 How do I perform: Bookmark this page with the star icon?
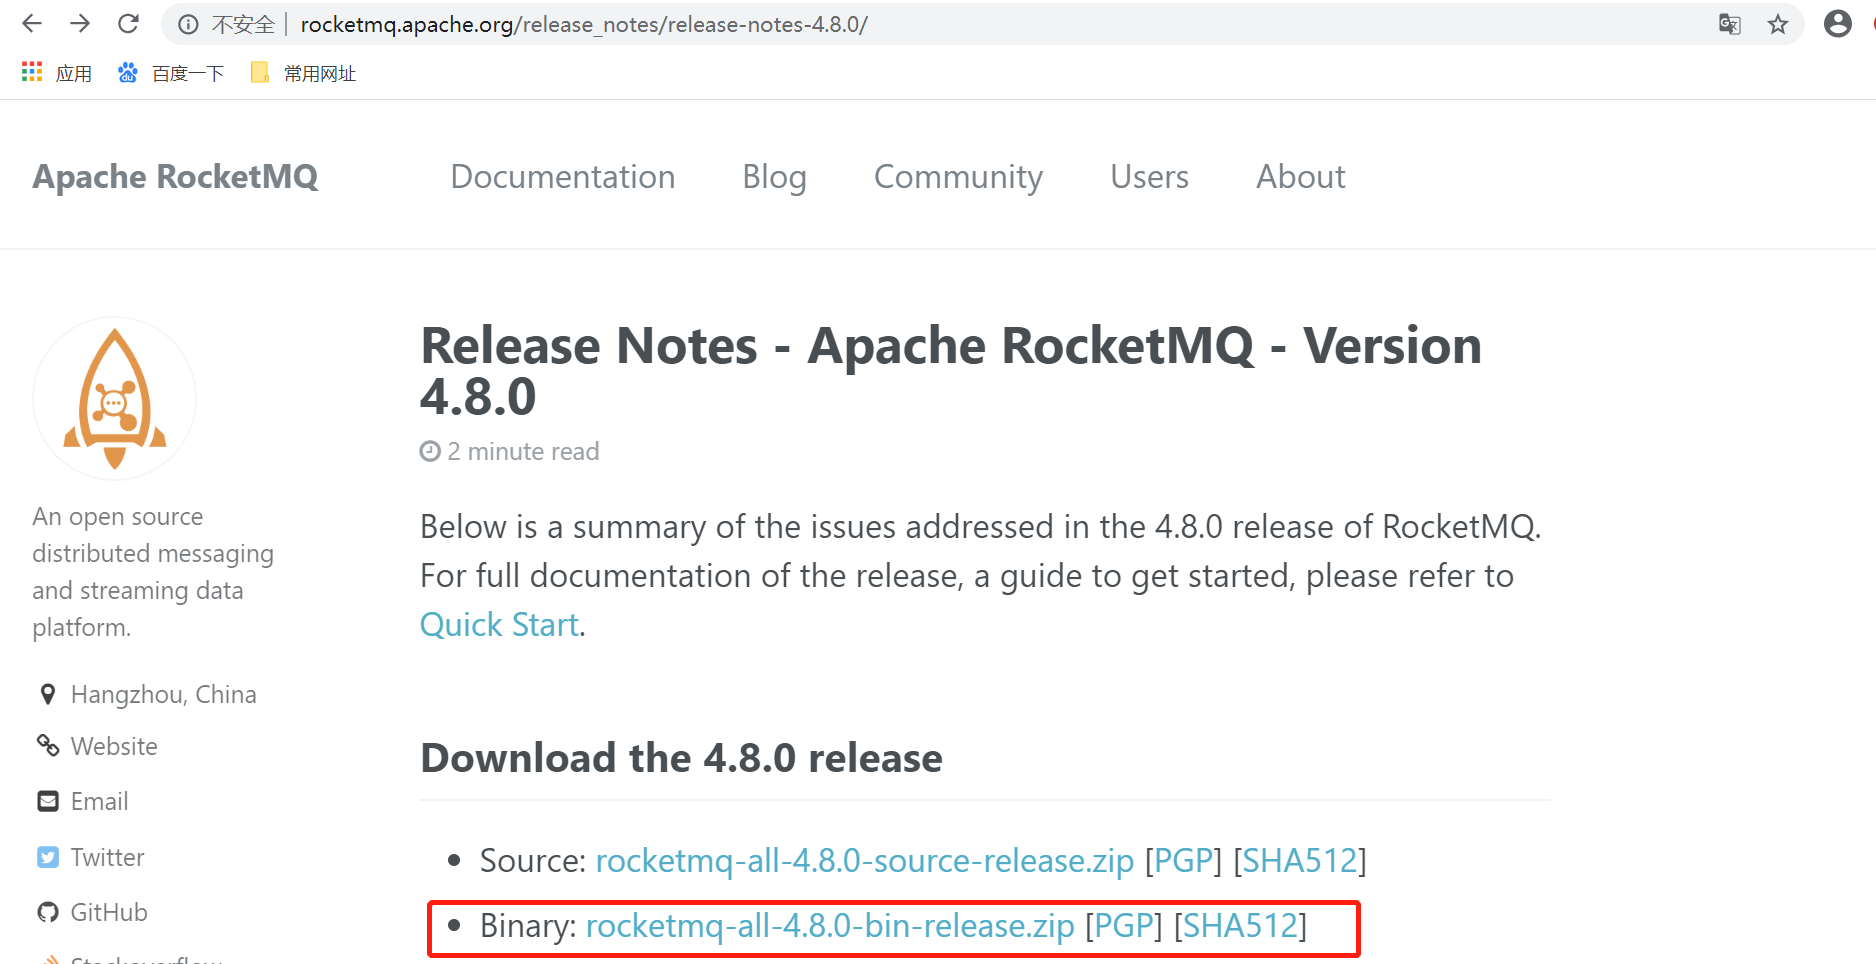click(1778, 24)
